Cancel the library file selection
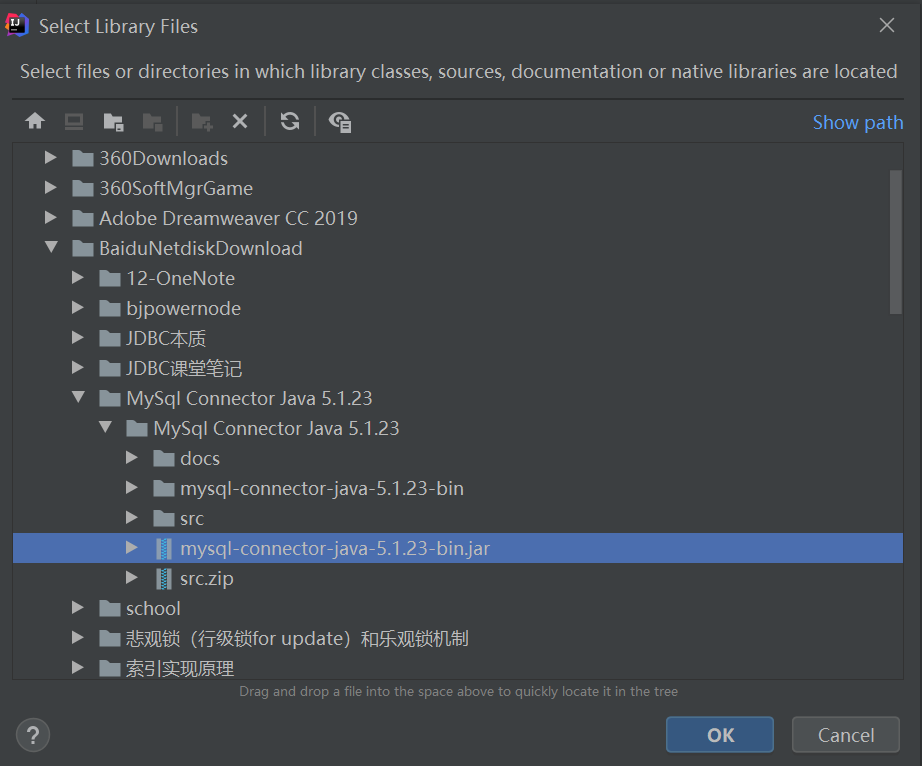This screenshot has height=766, width=922. 846,735
